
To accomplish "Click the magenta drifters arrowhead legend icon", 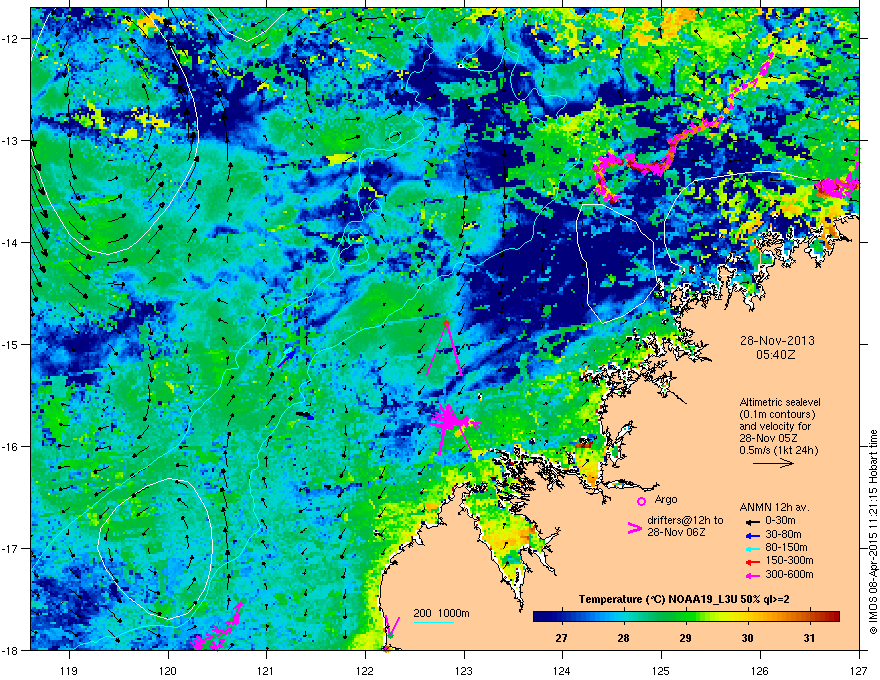I will [x=634, y=528].
